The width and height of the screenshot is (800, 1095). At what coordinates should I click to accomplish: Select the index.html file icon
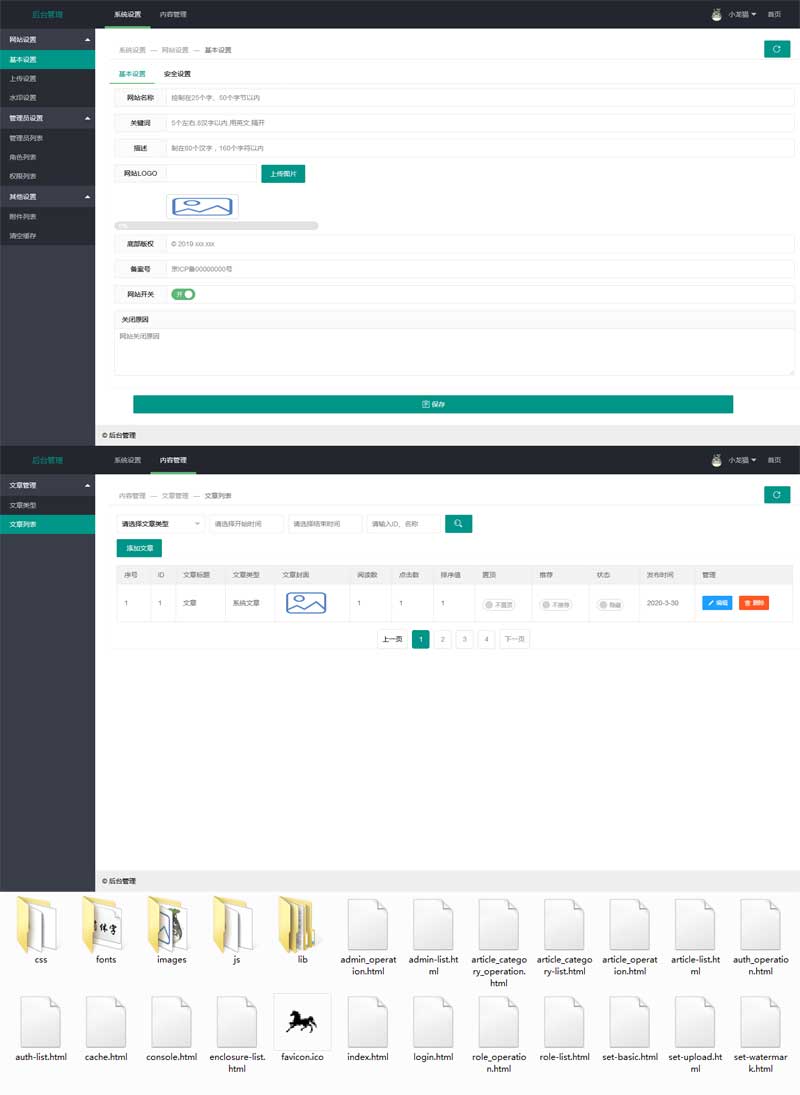368,1022
